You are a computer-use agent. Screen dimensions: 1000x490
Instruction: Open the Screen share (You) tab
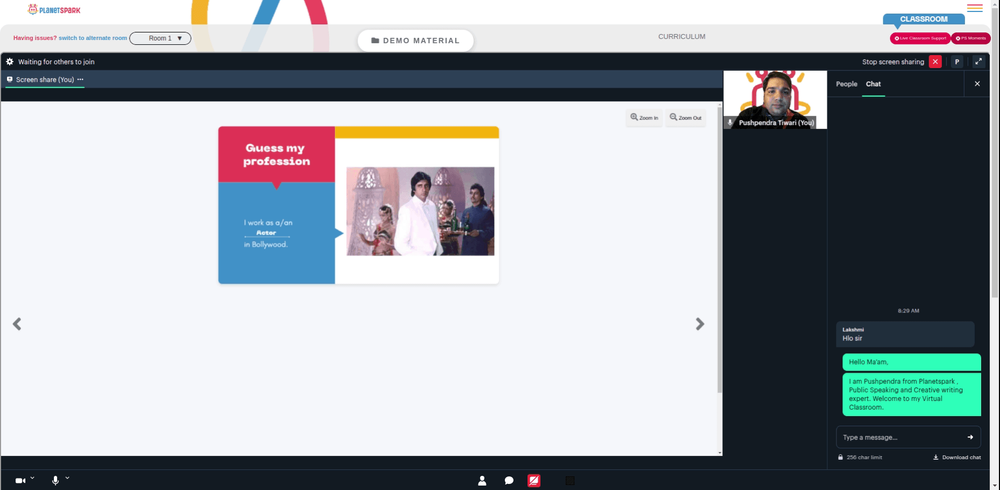(x=45, y=80)
